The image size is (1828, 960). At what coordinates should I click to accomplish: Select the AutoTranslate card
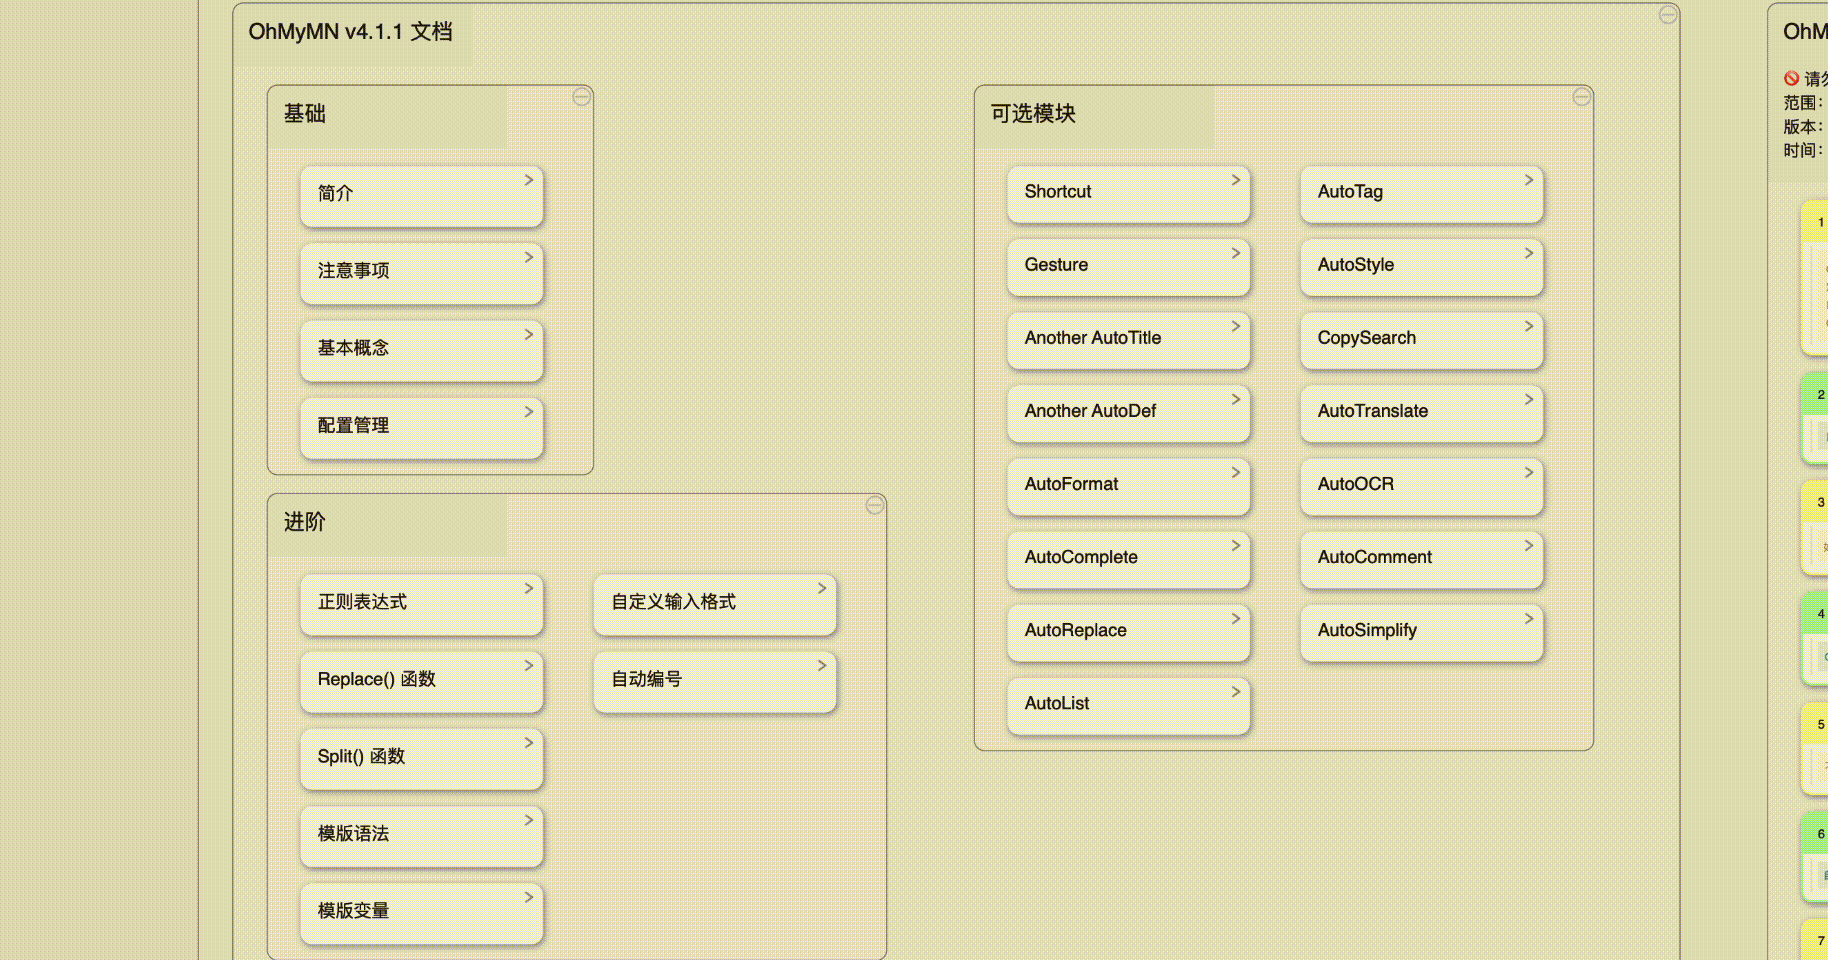(x=1422, y=413)
